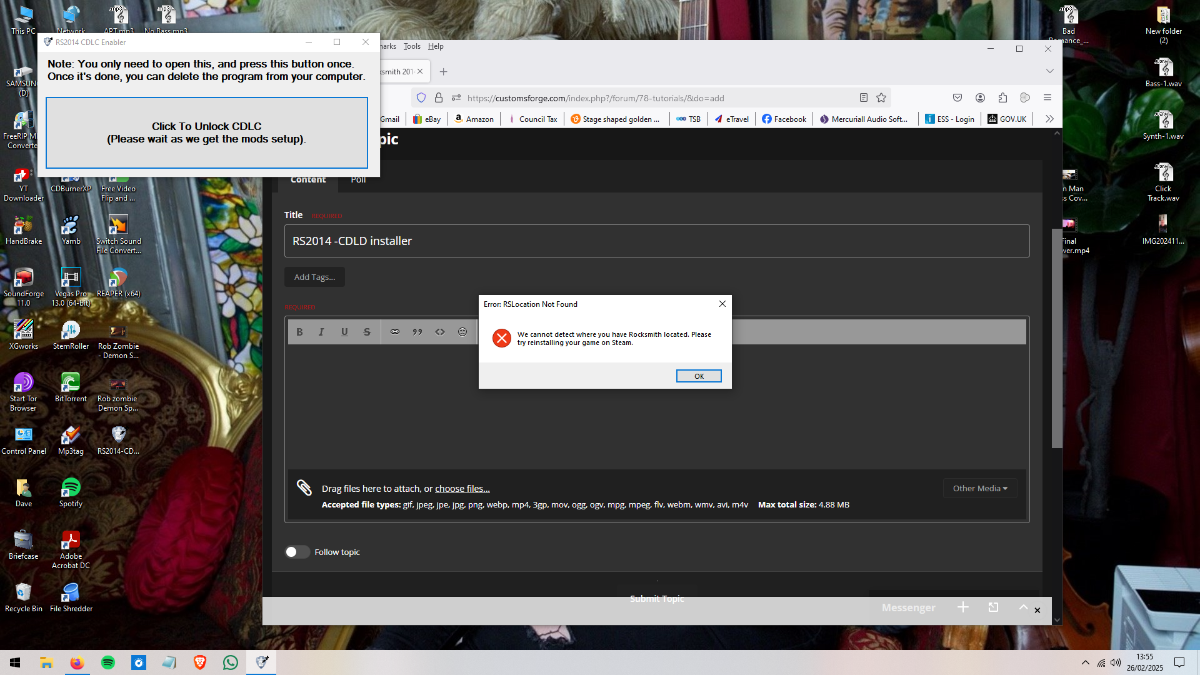Screen dimensions: 1200x675
Task: Apply strikethrough formatting in the editor
Action: [x=367, y=332]
